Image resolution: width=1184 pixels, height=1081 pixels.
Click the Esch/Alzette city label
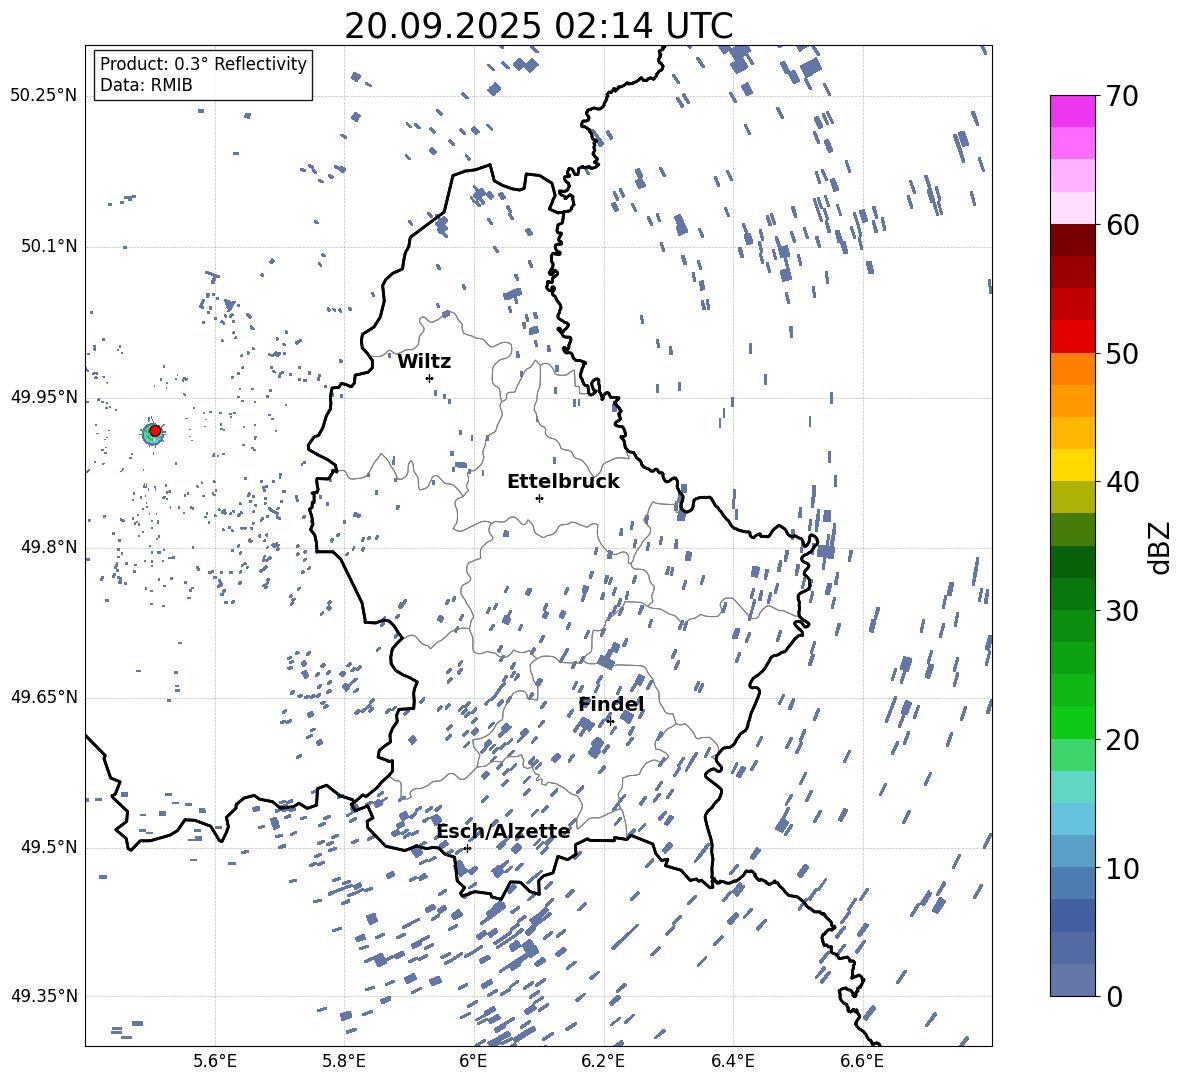pyautogui.click(x=503, y=831)
